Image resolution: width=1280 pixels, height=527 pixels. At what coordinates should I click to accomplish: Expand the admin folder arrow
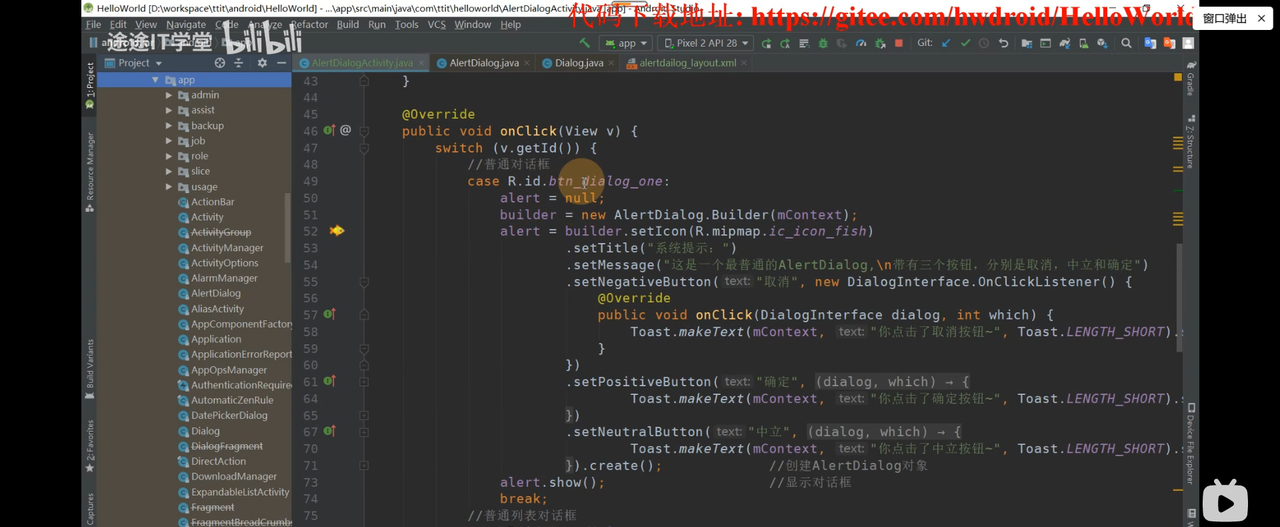[x=169, y=95]
